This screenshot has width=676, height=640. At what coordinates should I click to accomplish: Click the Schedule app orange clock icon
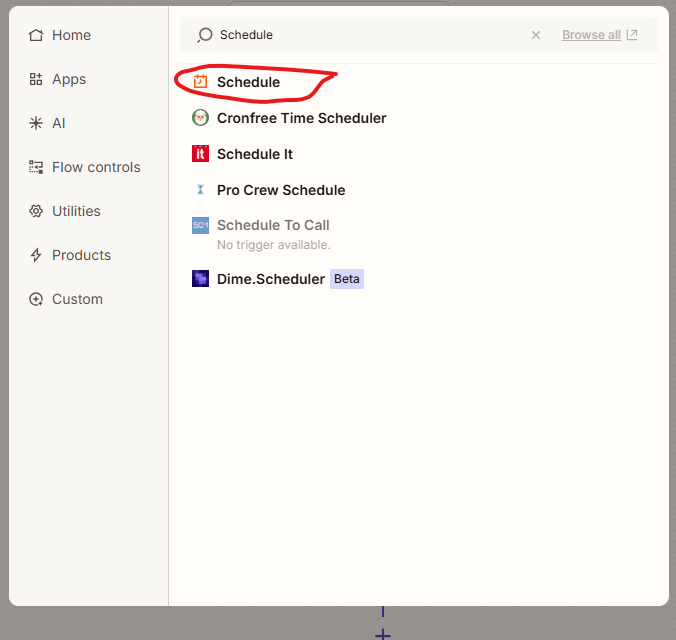[x=200, y=82]
